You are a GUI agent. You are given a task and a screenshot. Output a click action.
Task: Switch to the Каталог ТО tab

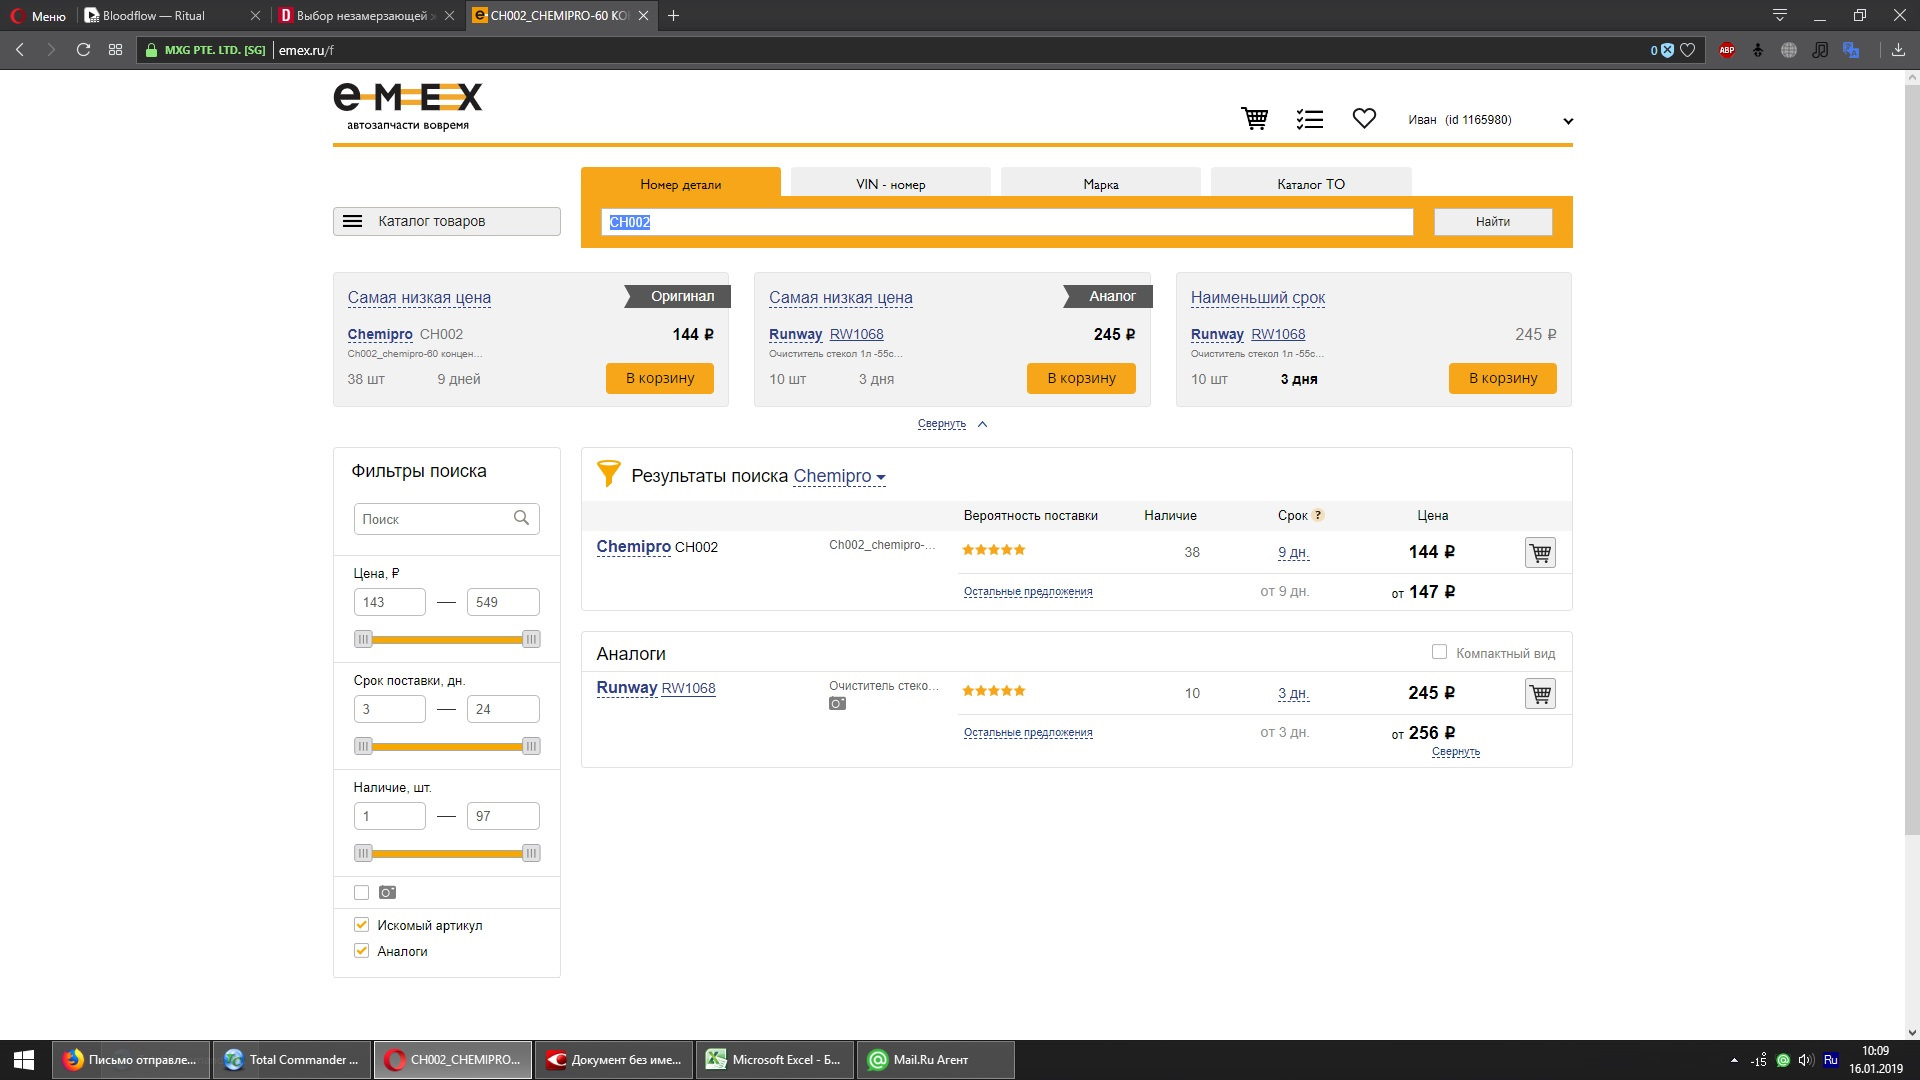1310,184
